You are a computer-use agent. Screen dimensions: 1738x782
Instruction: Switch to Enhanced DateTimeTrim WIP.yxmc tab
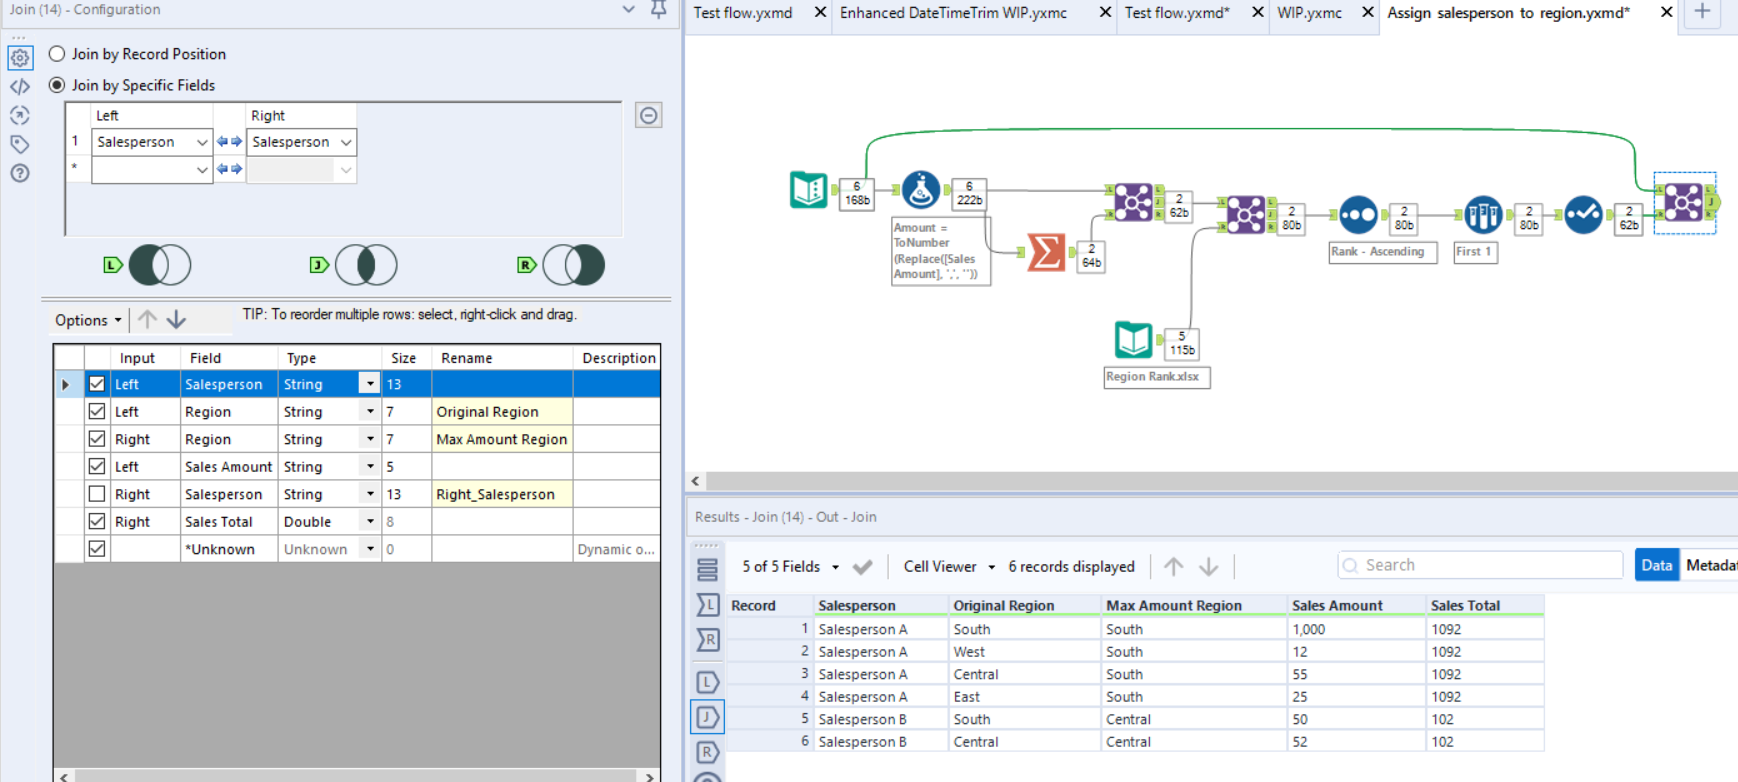click(x=953, y=13)
